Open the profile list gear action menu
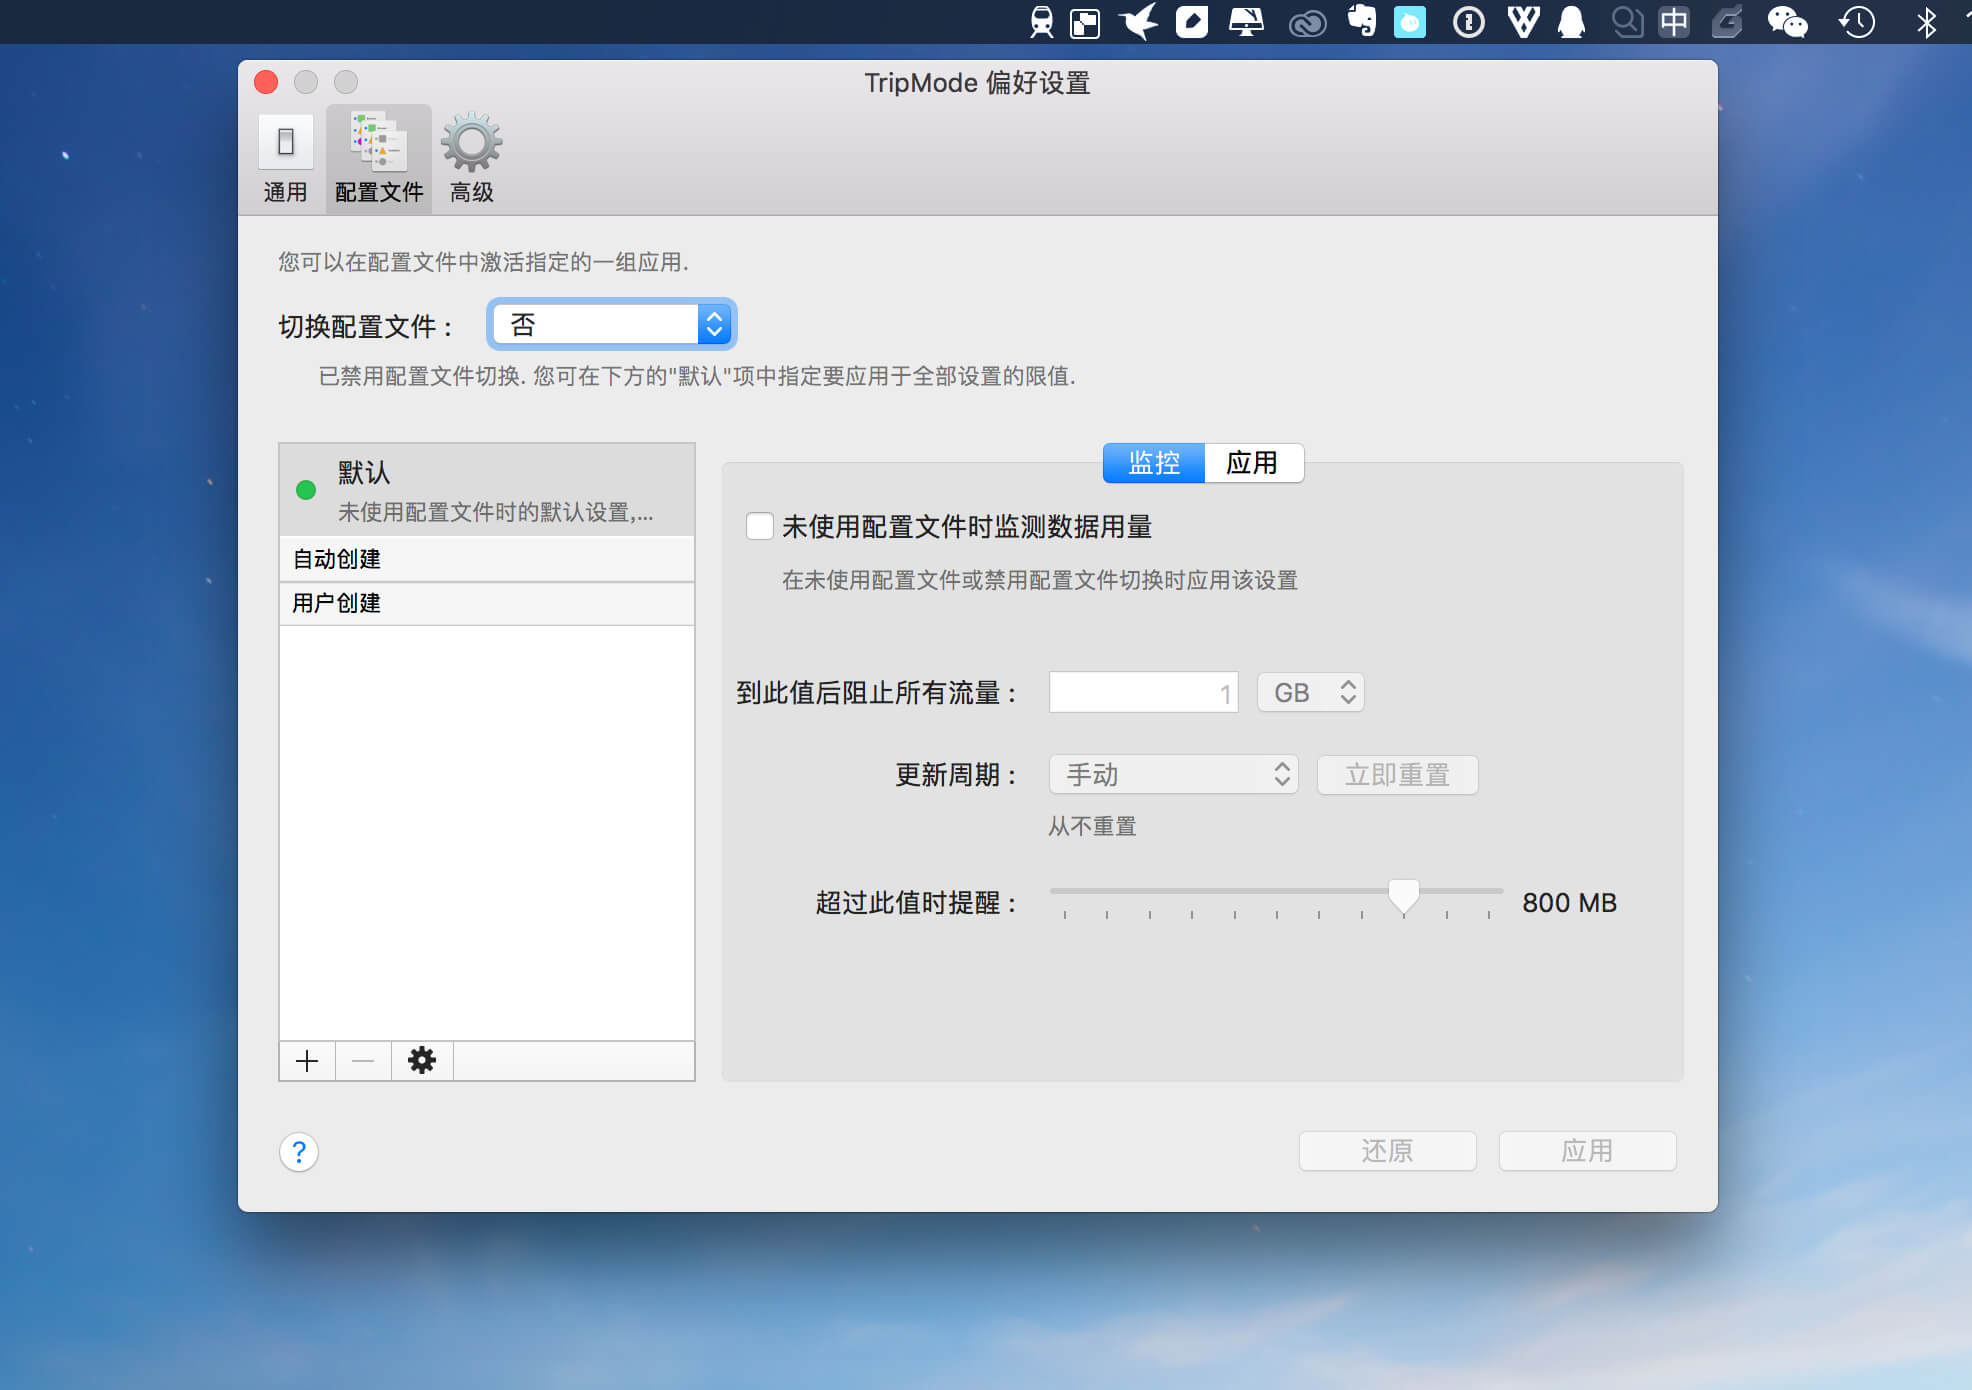The height and width of the screenshot is (1390, 1972). pyautogui.click(x=422, y=1061)
